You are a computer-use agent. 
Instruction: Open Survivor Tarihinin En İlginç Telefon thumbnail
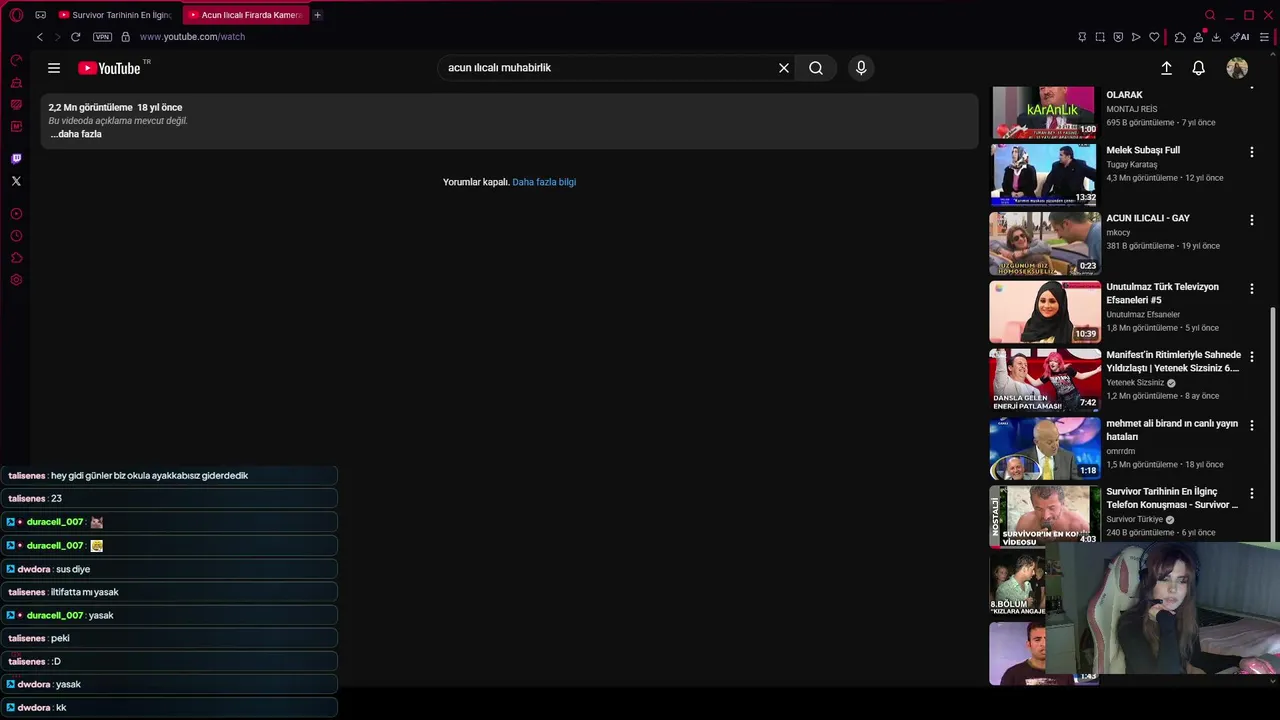click(x=1045, y=516)
